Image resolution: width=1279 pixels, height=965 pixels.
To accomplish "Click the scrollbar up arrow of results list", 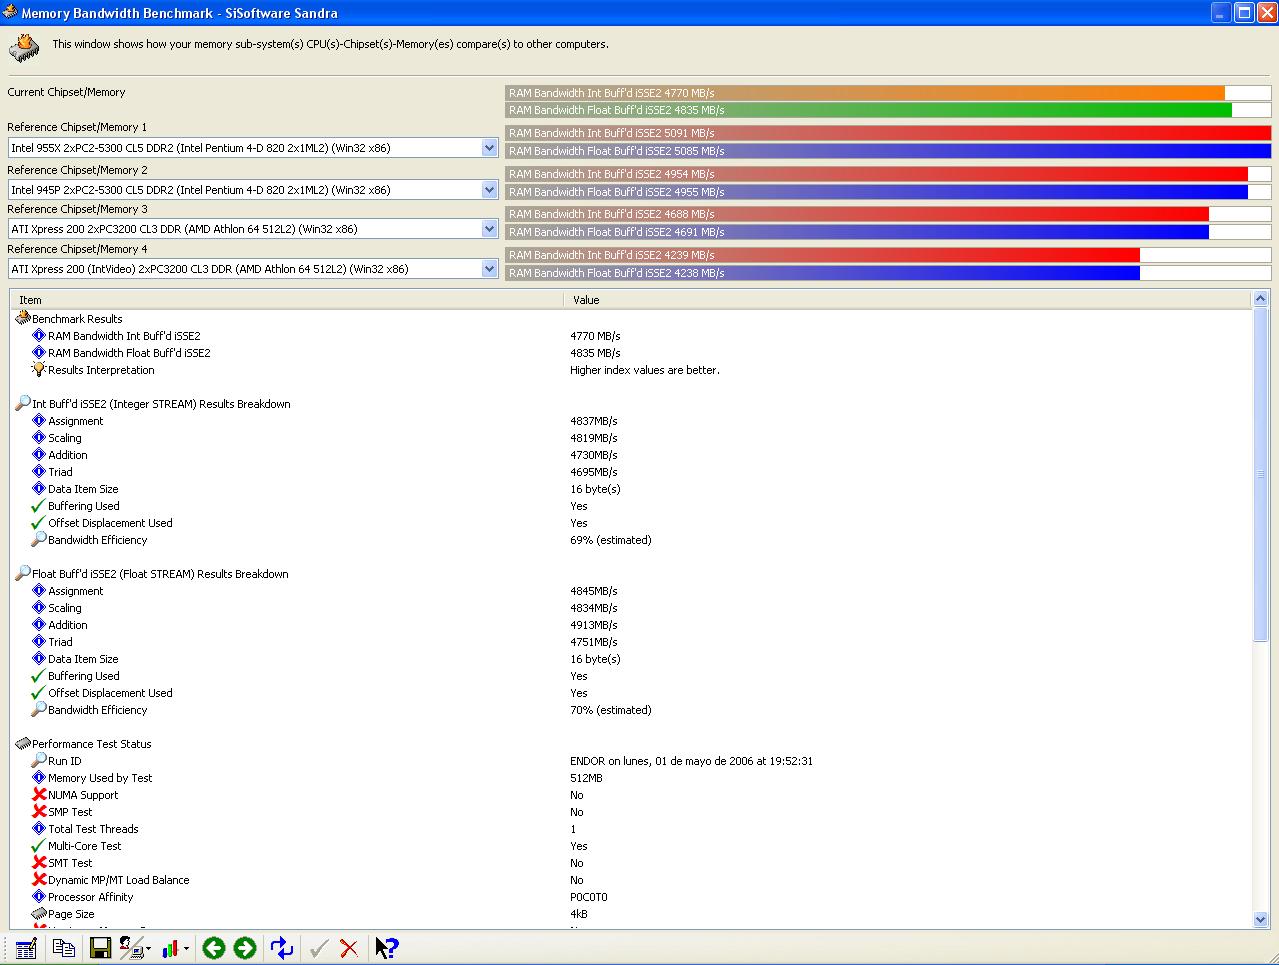I will [1260, 300].
